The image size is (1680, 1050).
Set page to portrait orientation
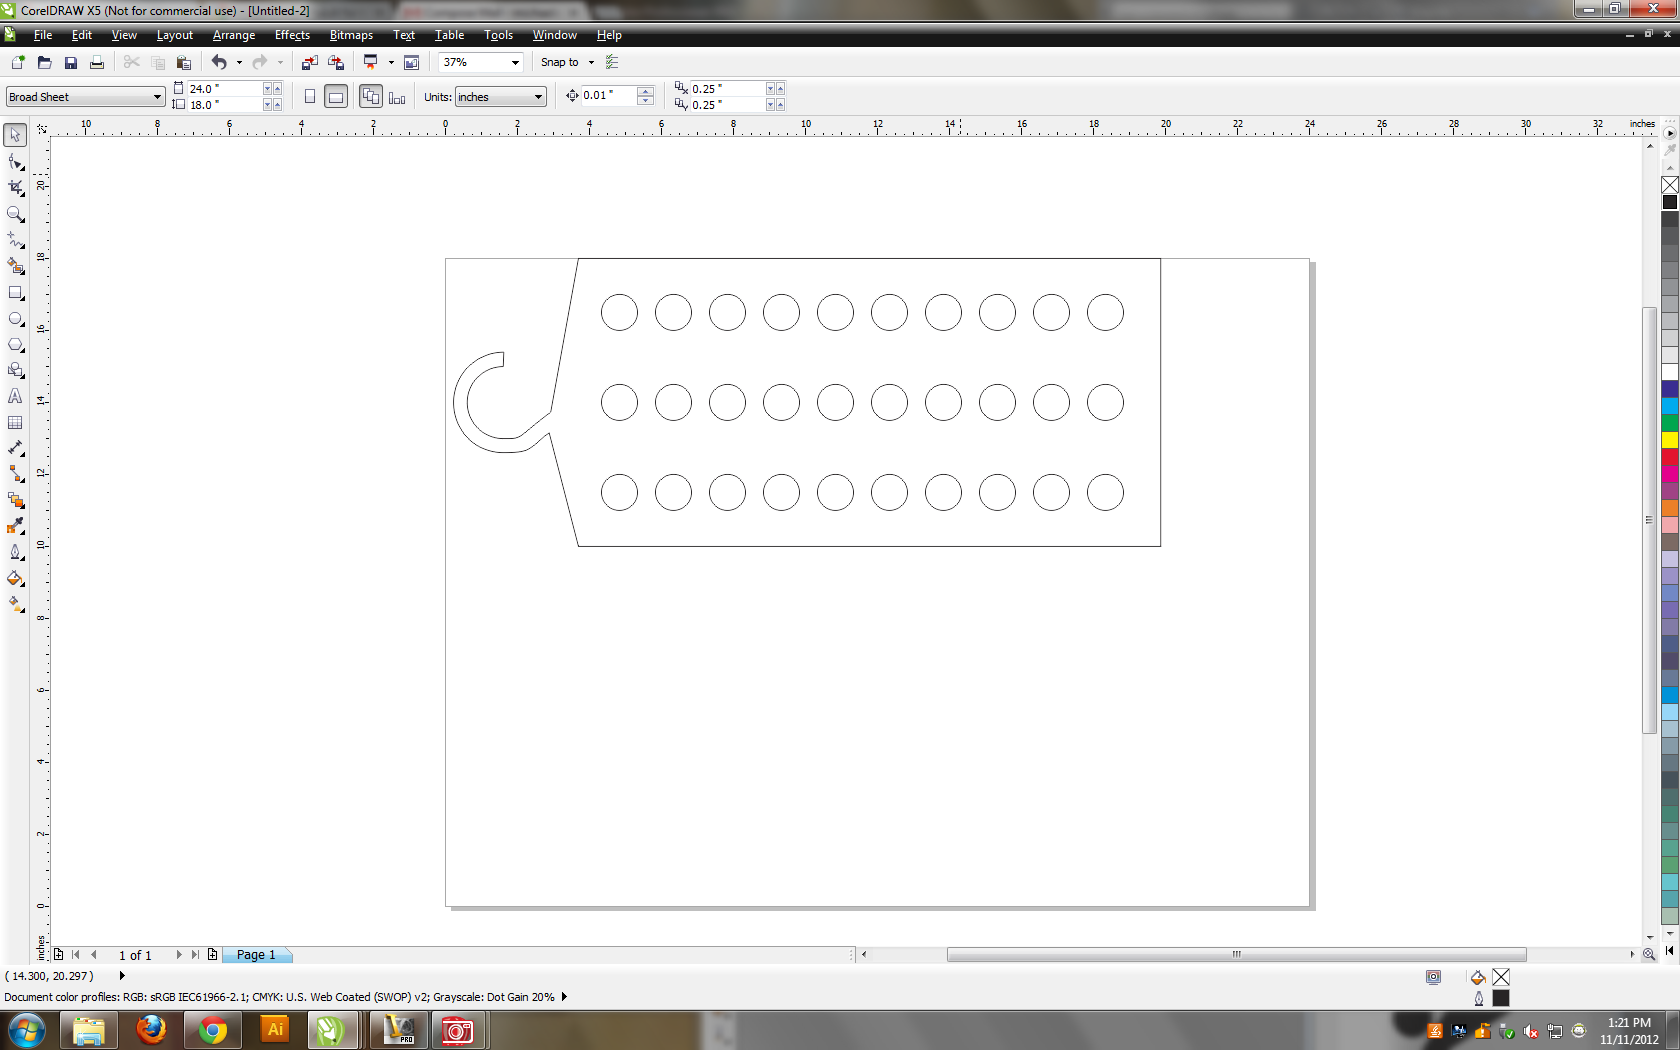[310, 97]
